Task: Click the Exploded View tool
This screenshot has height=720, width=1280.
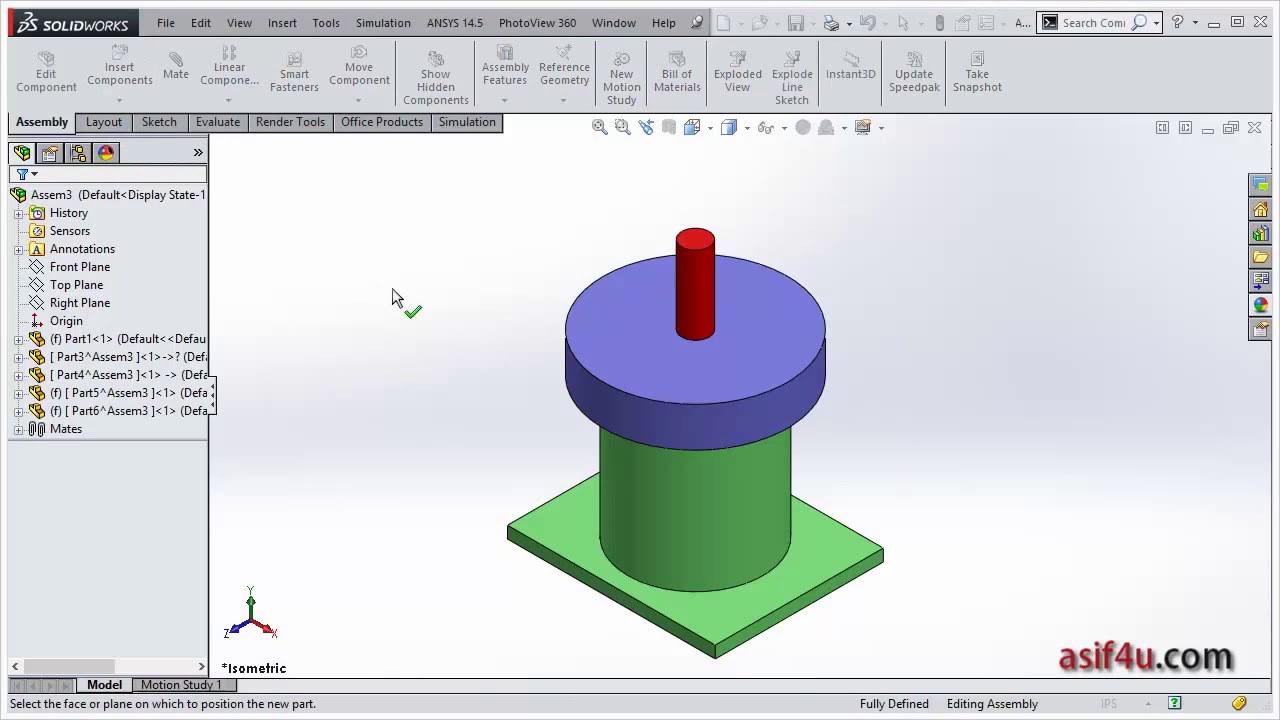Action: tap(737, 72)
